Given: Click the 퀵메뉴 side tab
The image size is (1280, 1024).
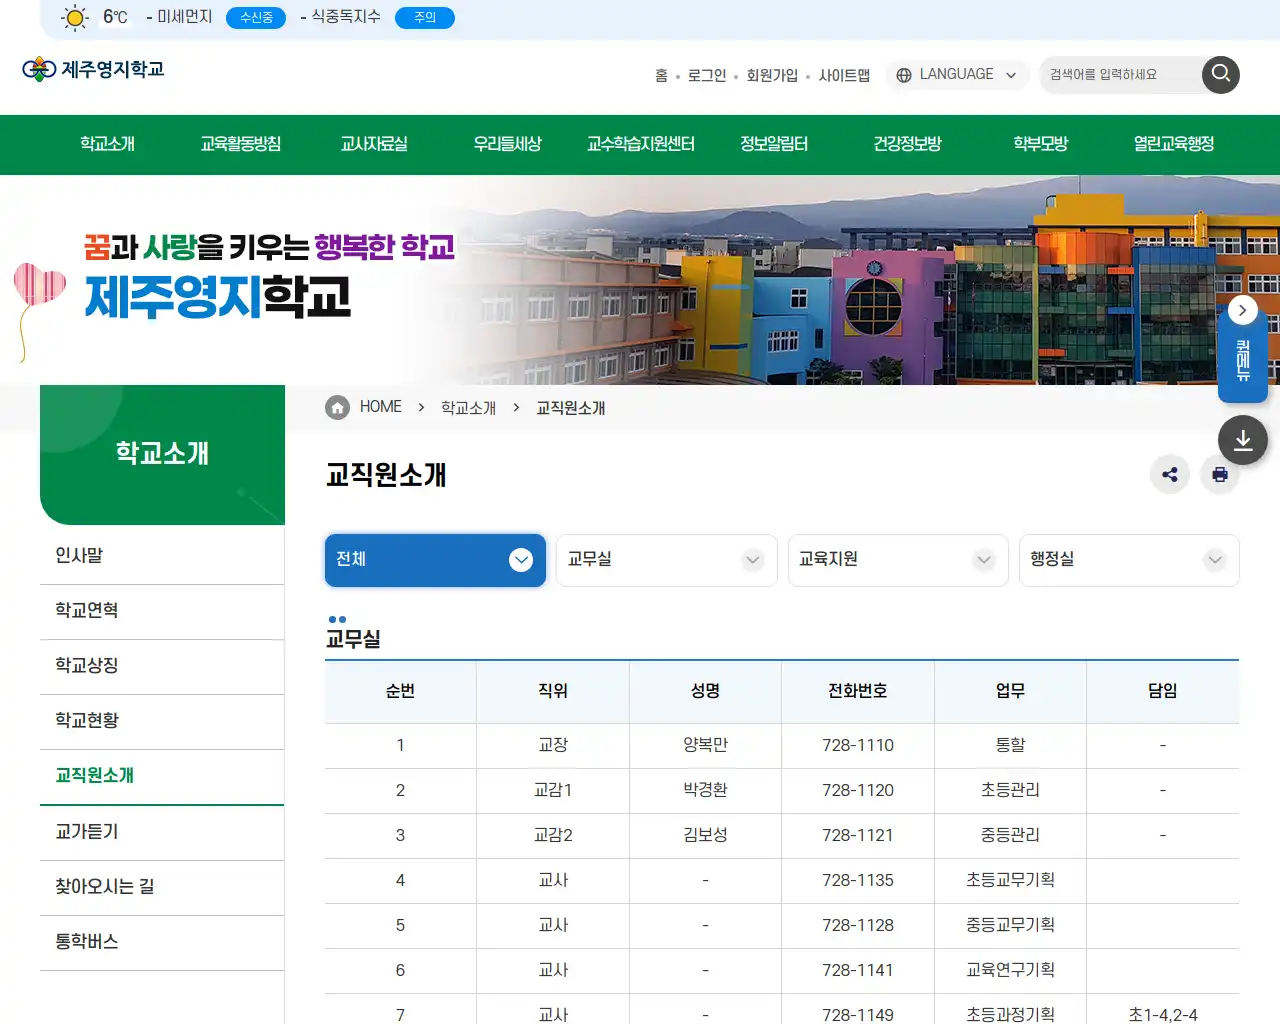Looking at the screenshot, I should 1243,360.
